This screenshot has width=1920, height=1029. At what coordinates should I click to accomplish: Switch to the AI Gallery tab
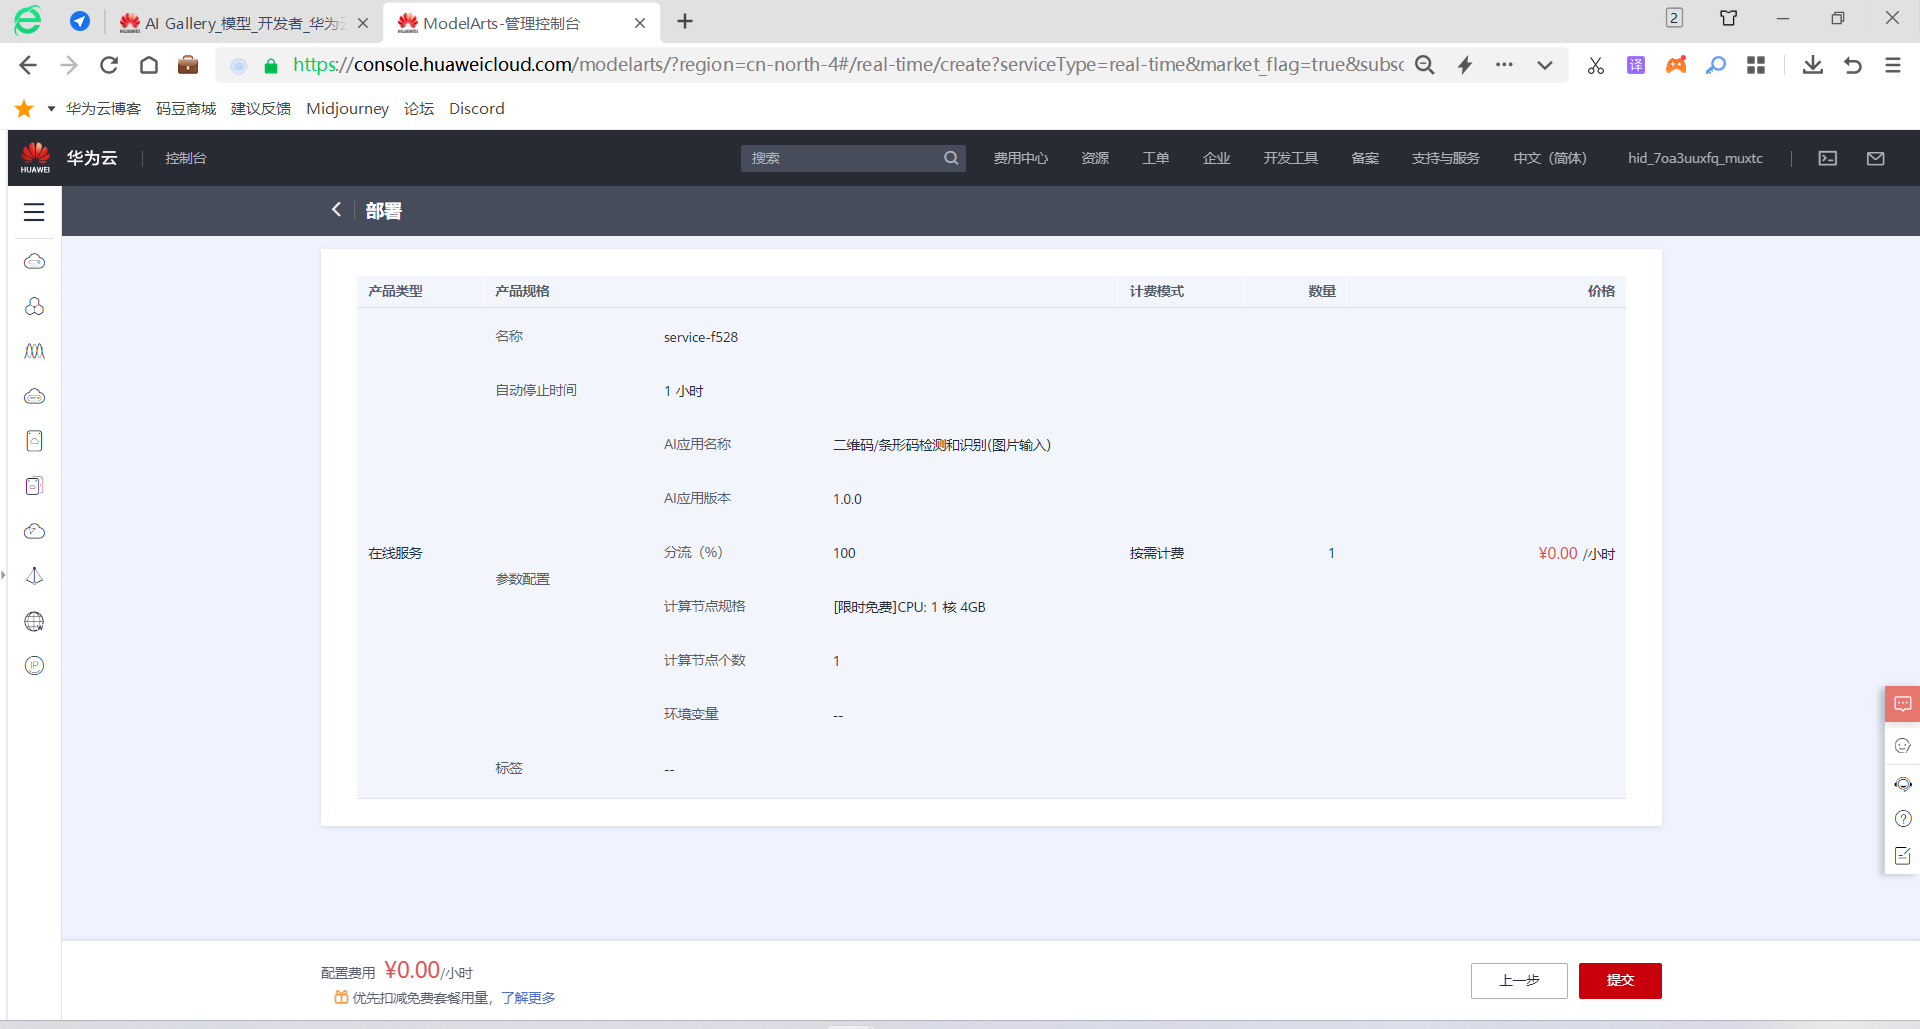(x=243, y=22)
